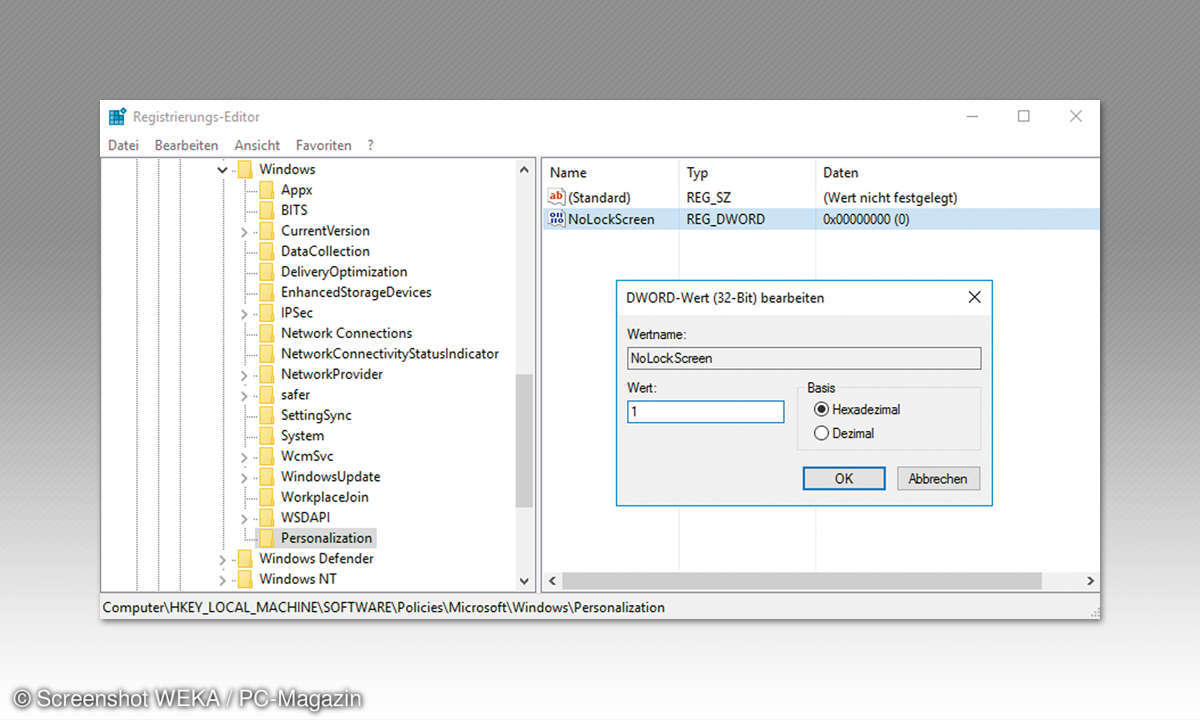Open the Datei menu

click(x=123, y=145)
